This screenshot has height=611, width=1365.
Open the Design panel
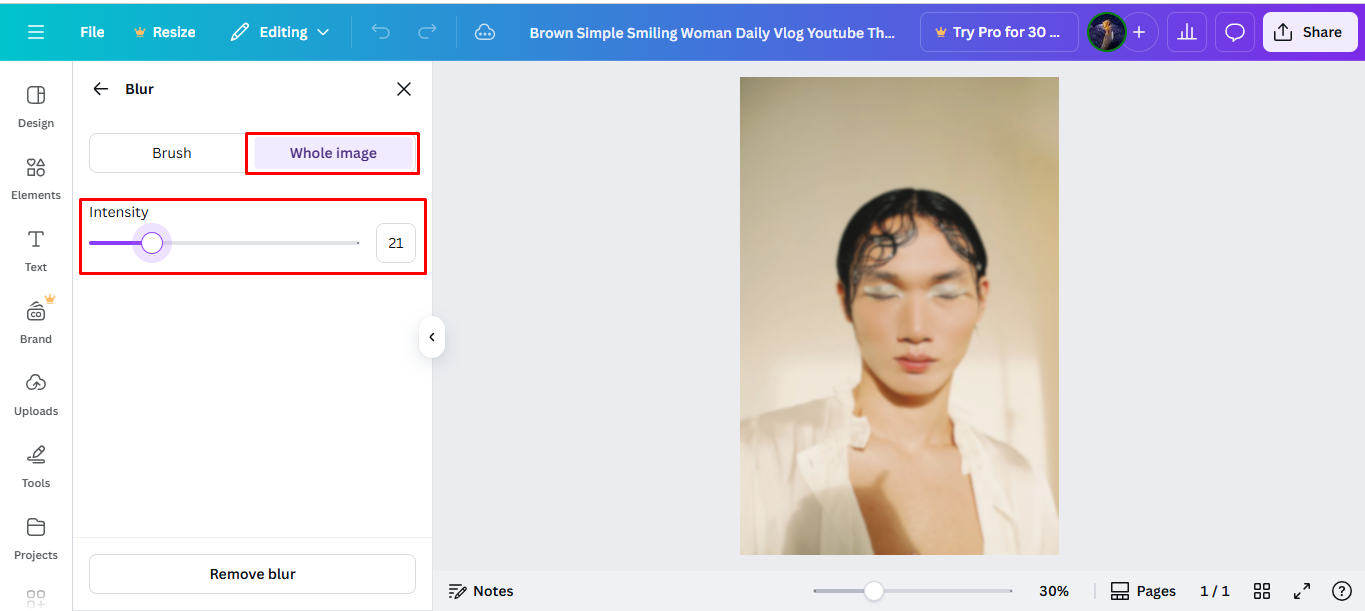[x=35, y=107]
